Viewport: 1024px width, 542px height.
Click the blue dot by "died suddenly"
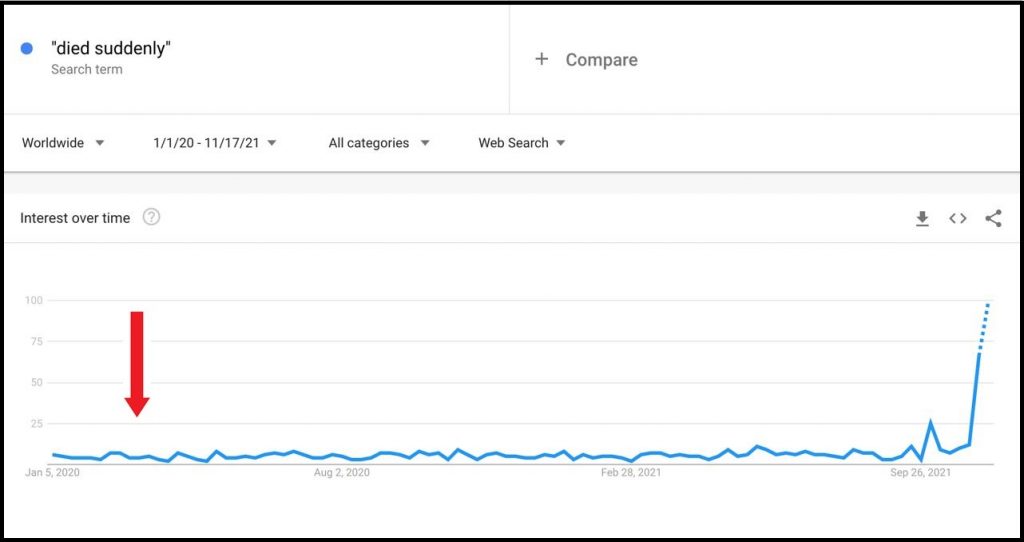click(x=27, y=49)
